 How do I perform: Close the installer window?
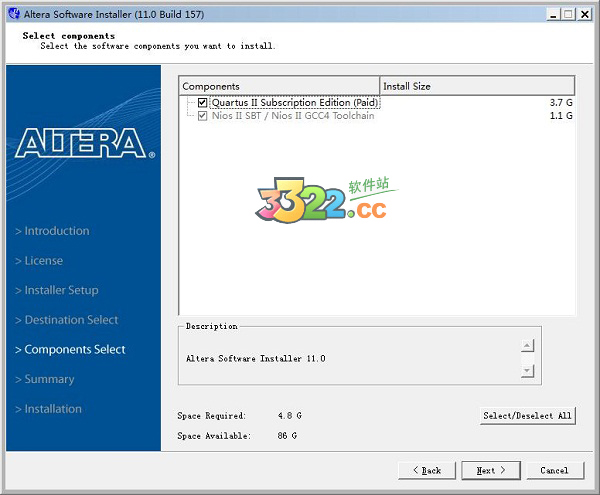tap(585, 15)
